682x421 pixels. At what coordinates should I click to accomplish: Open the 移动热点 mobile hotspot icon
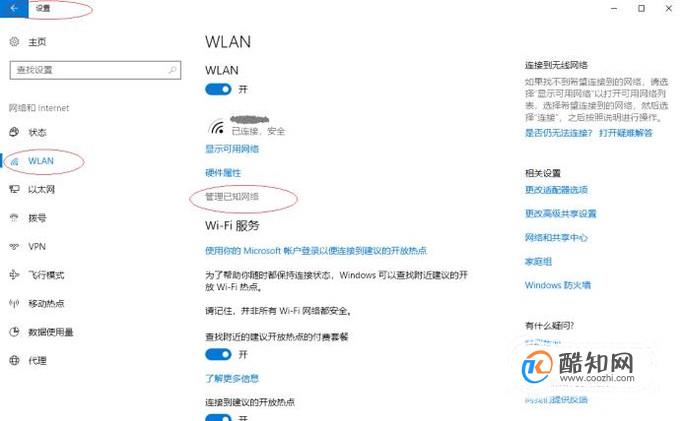pos(14,303)
